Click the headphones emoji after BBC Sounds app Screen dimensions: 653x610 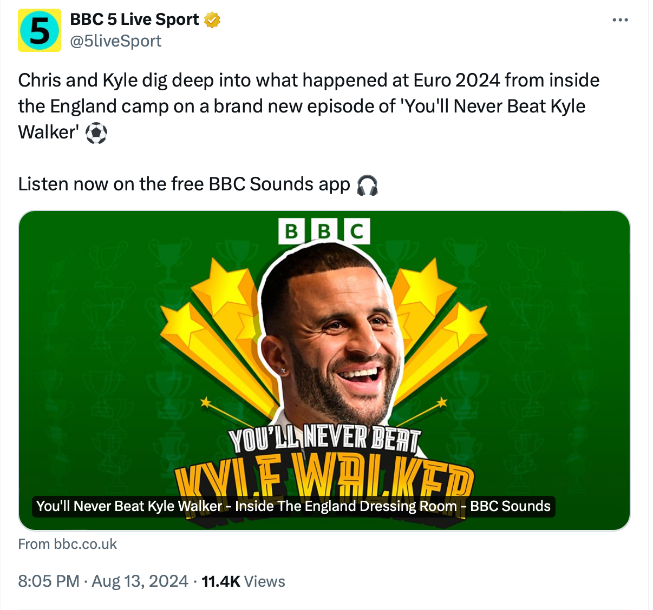(x=368, y=185)
